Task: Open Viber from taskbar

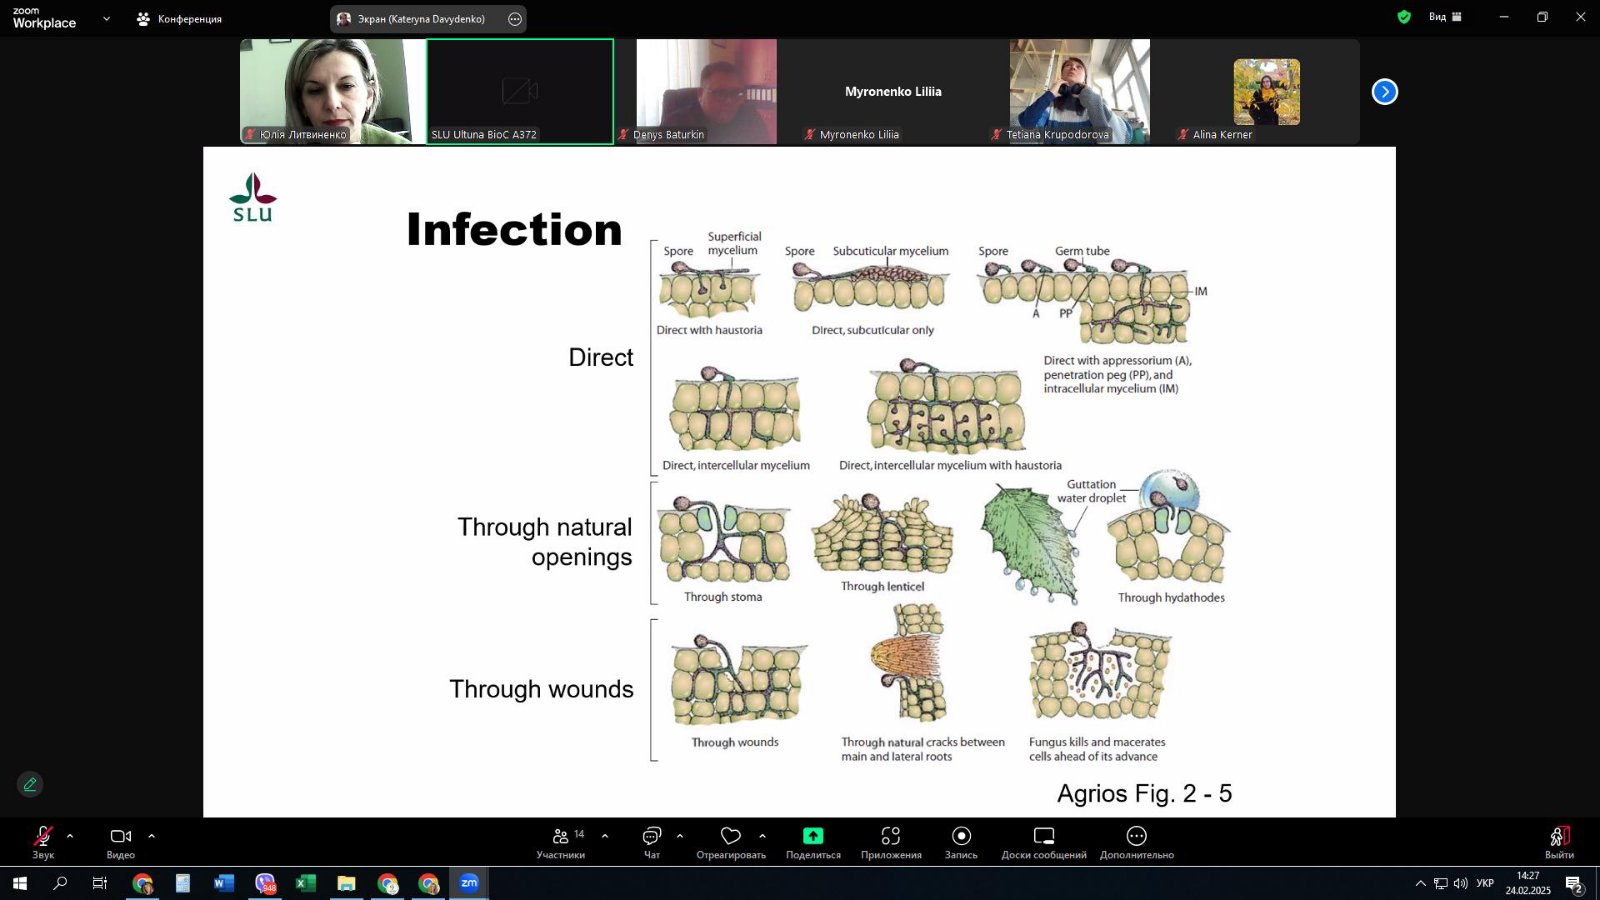Action: point(265,883)
